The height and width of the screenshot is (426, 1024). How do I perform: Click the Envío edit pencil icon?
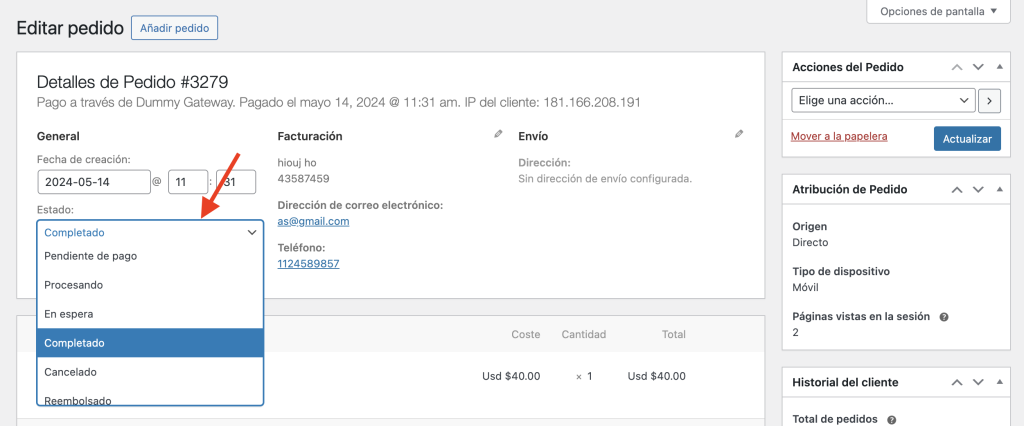pos(739,133)
